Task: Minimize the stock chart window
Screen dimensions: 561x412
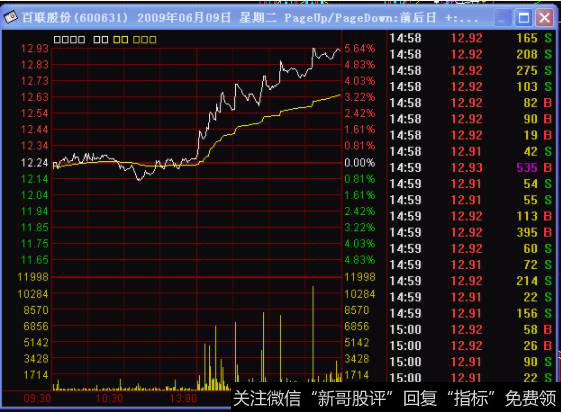Action: [x=502, y=18]
